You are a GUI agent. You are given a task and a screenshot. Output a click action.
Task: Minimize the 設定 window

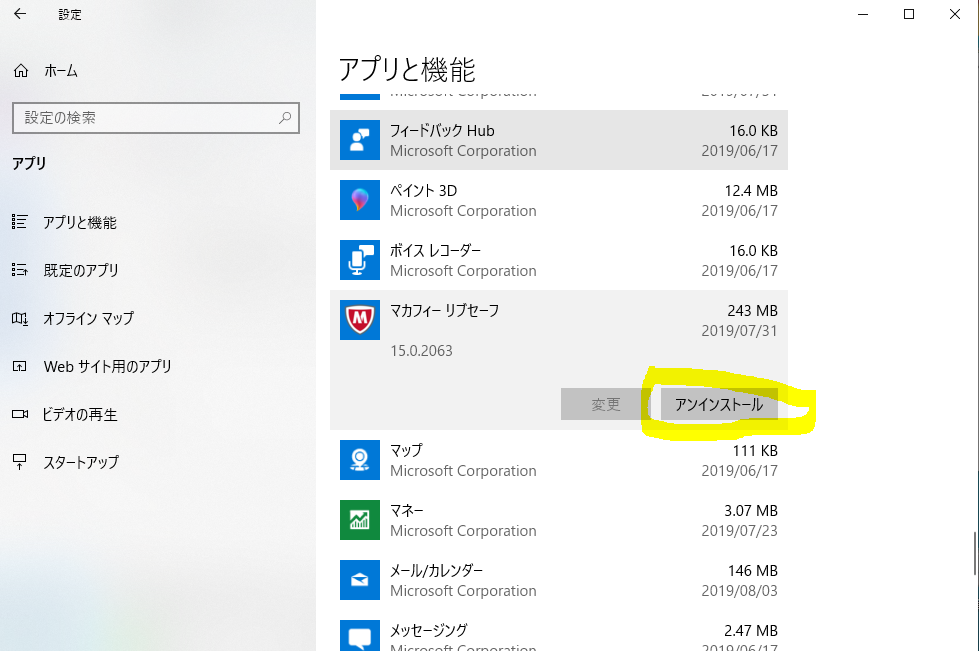coord(863,14)
